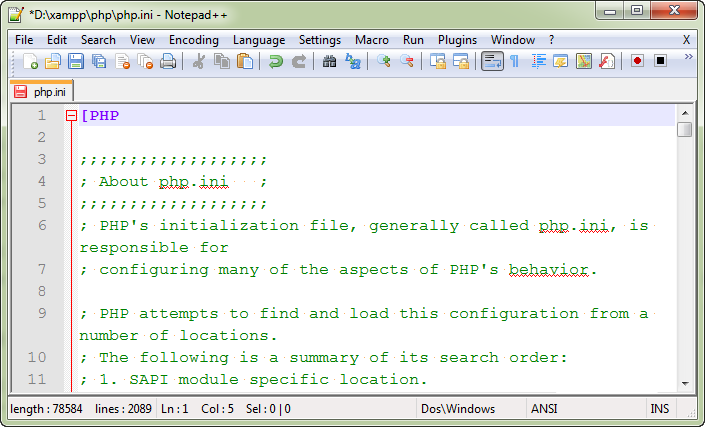Minimize the Notepad++ window
Viewport: 705px width, 427px height.
tap(610, 11)
